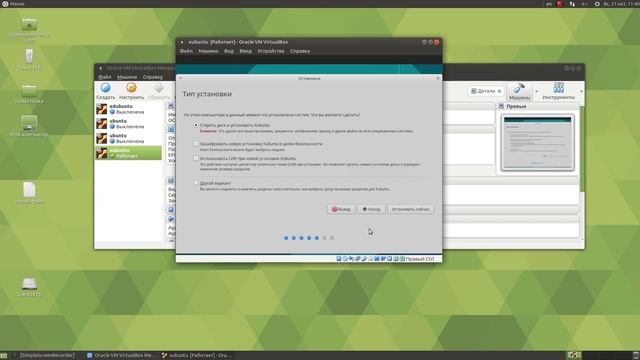Viewport: 640px width, 360px height.
Task: Open Файл menu in VirtualBox Manager
Action: tap(104, 77)
